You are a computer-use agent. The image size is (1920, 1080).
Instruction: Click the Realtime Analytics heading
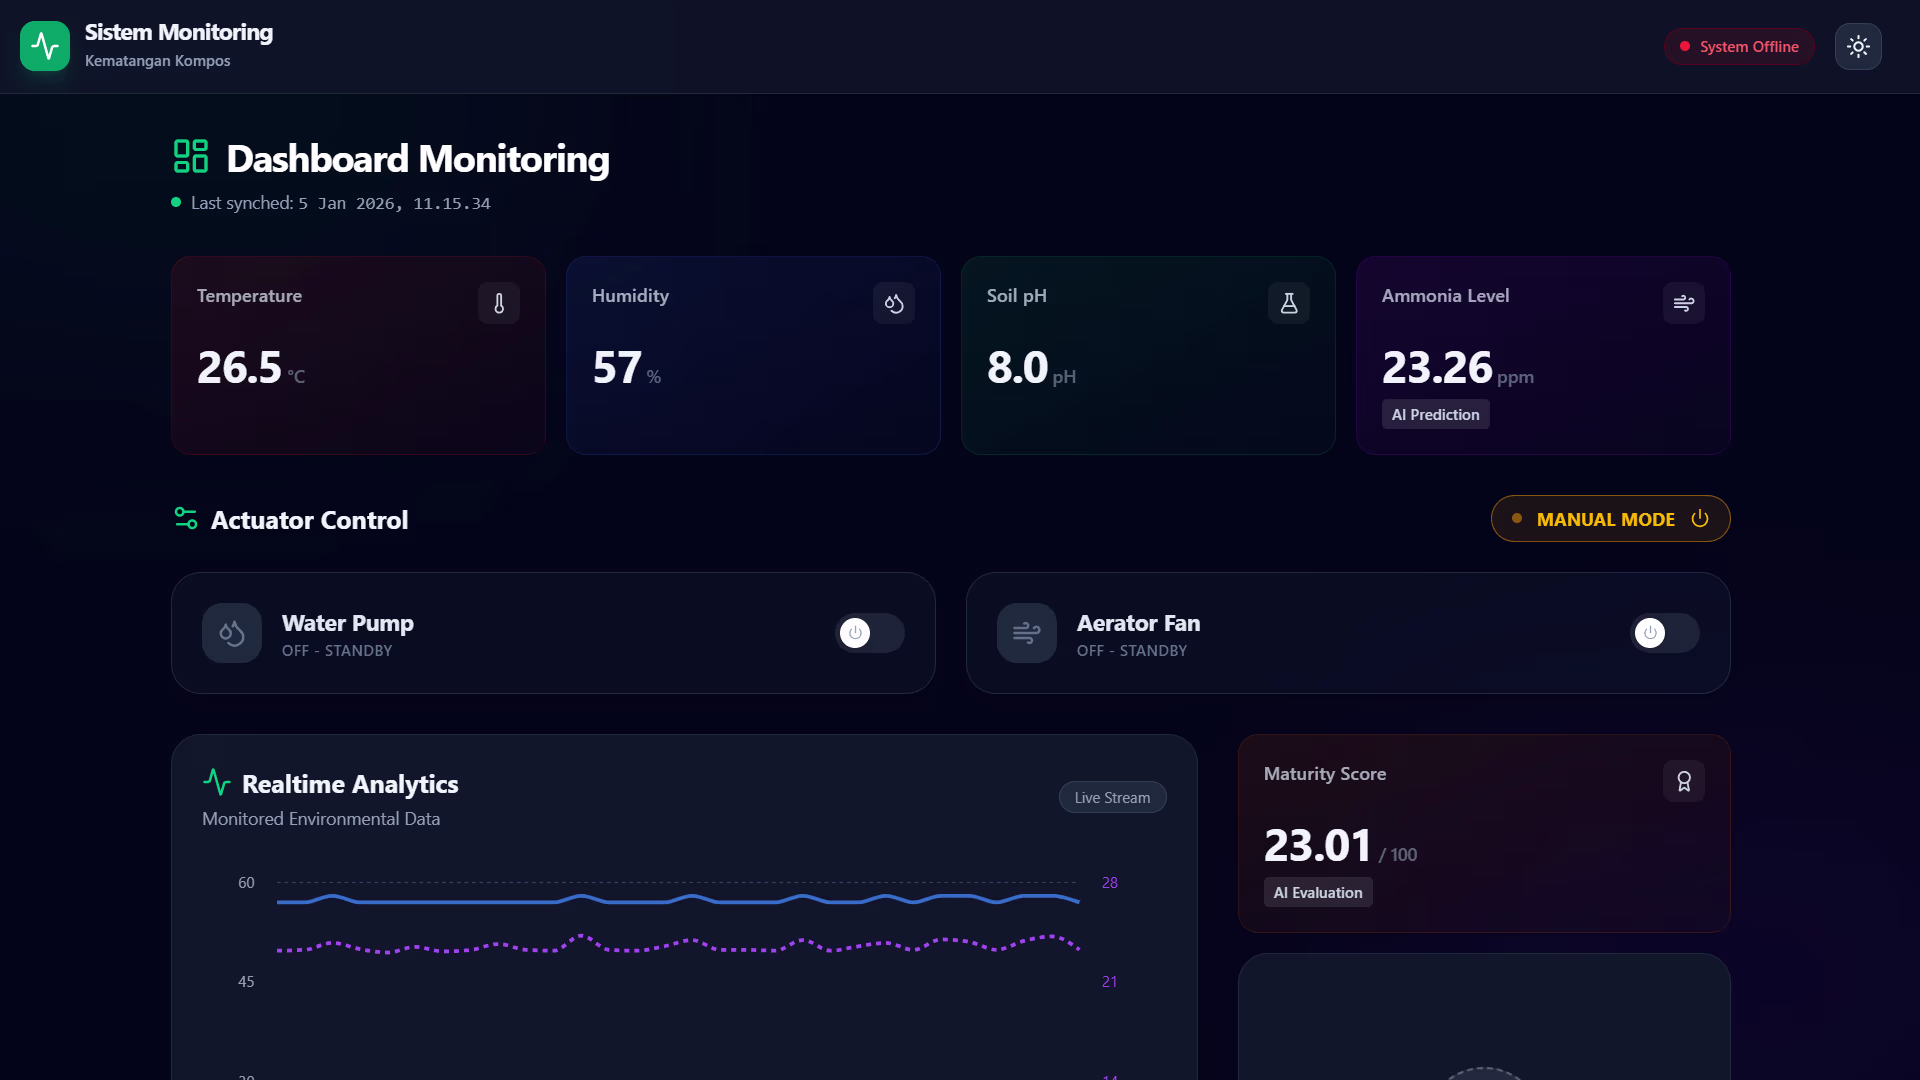click(x=350, y=784)
